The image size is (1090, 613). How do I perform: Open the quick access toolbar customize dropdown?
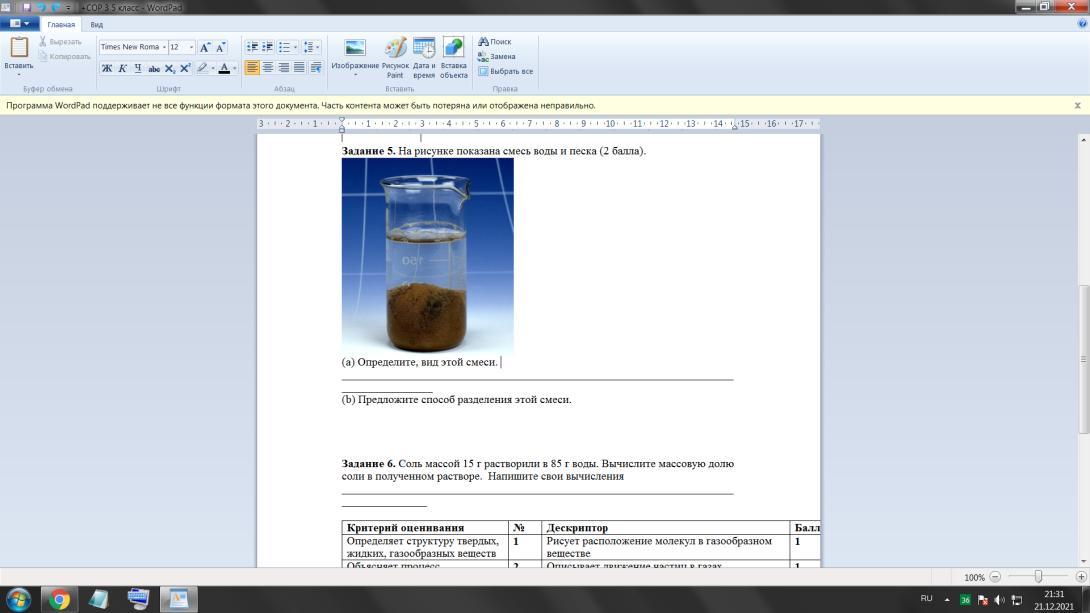click(68, 8)
